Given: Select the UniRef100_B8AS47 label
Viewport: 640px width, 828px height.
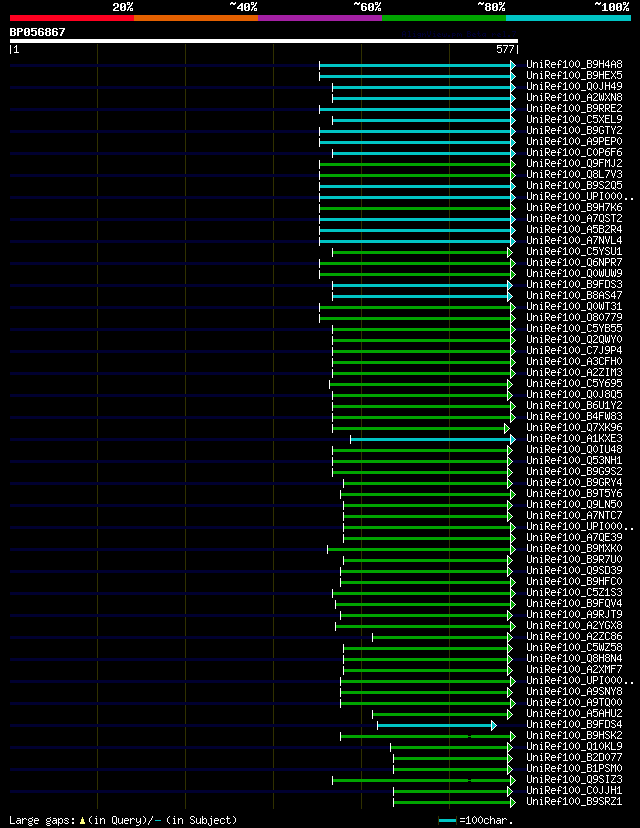Looking at the screenshot, I should [574, 295].
